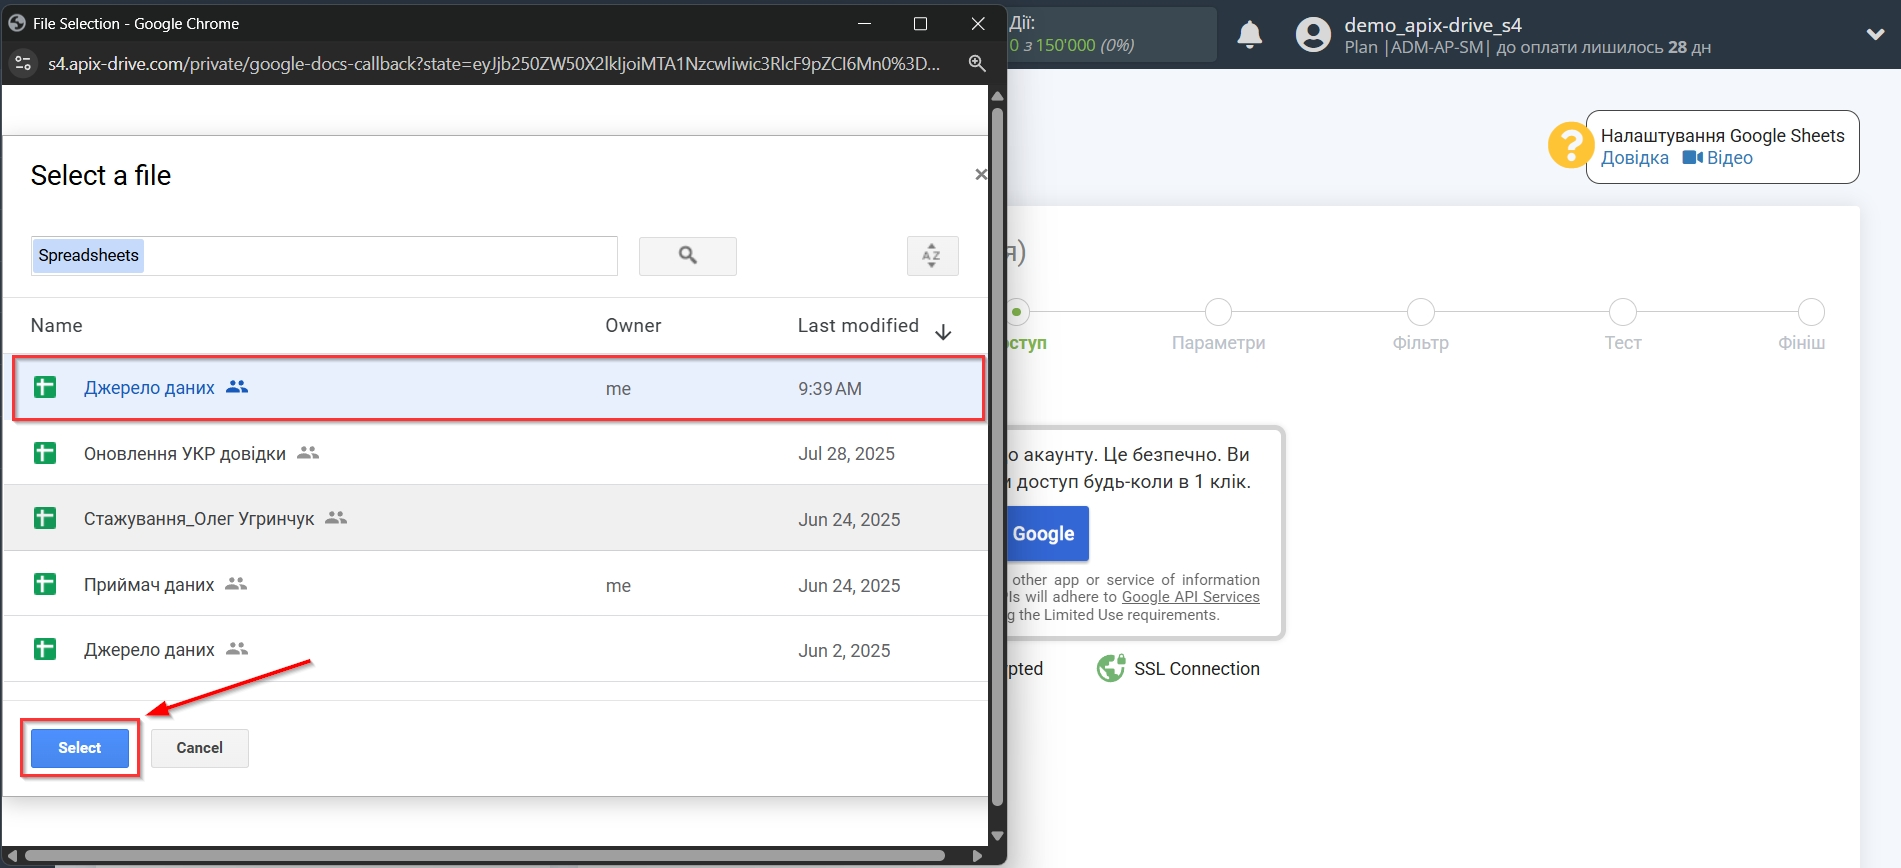Image resolution: width=1901 pixels, height=868 pixels.
Task: Click the Тест step circle
Action: coord(1622,312)
